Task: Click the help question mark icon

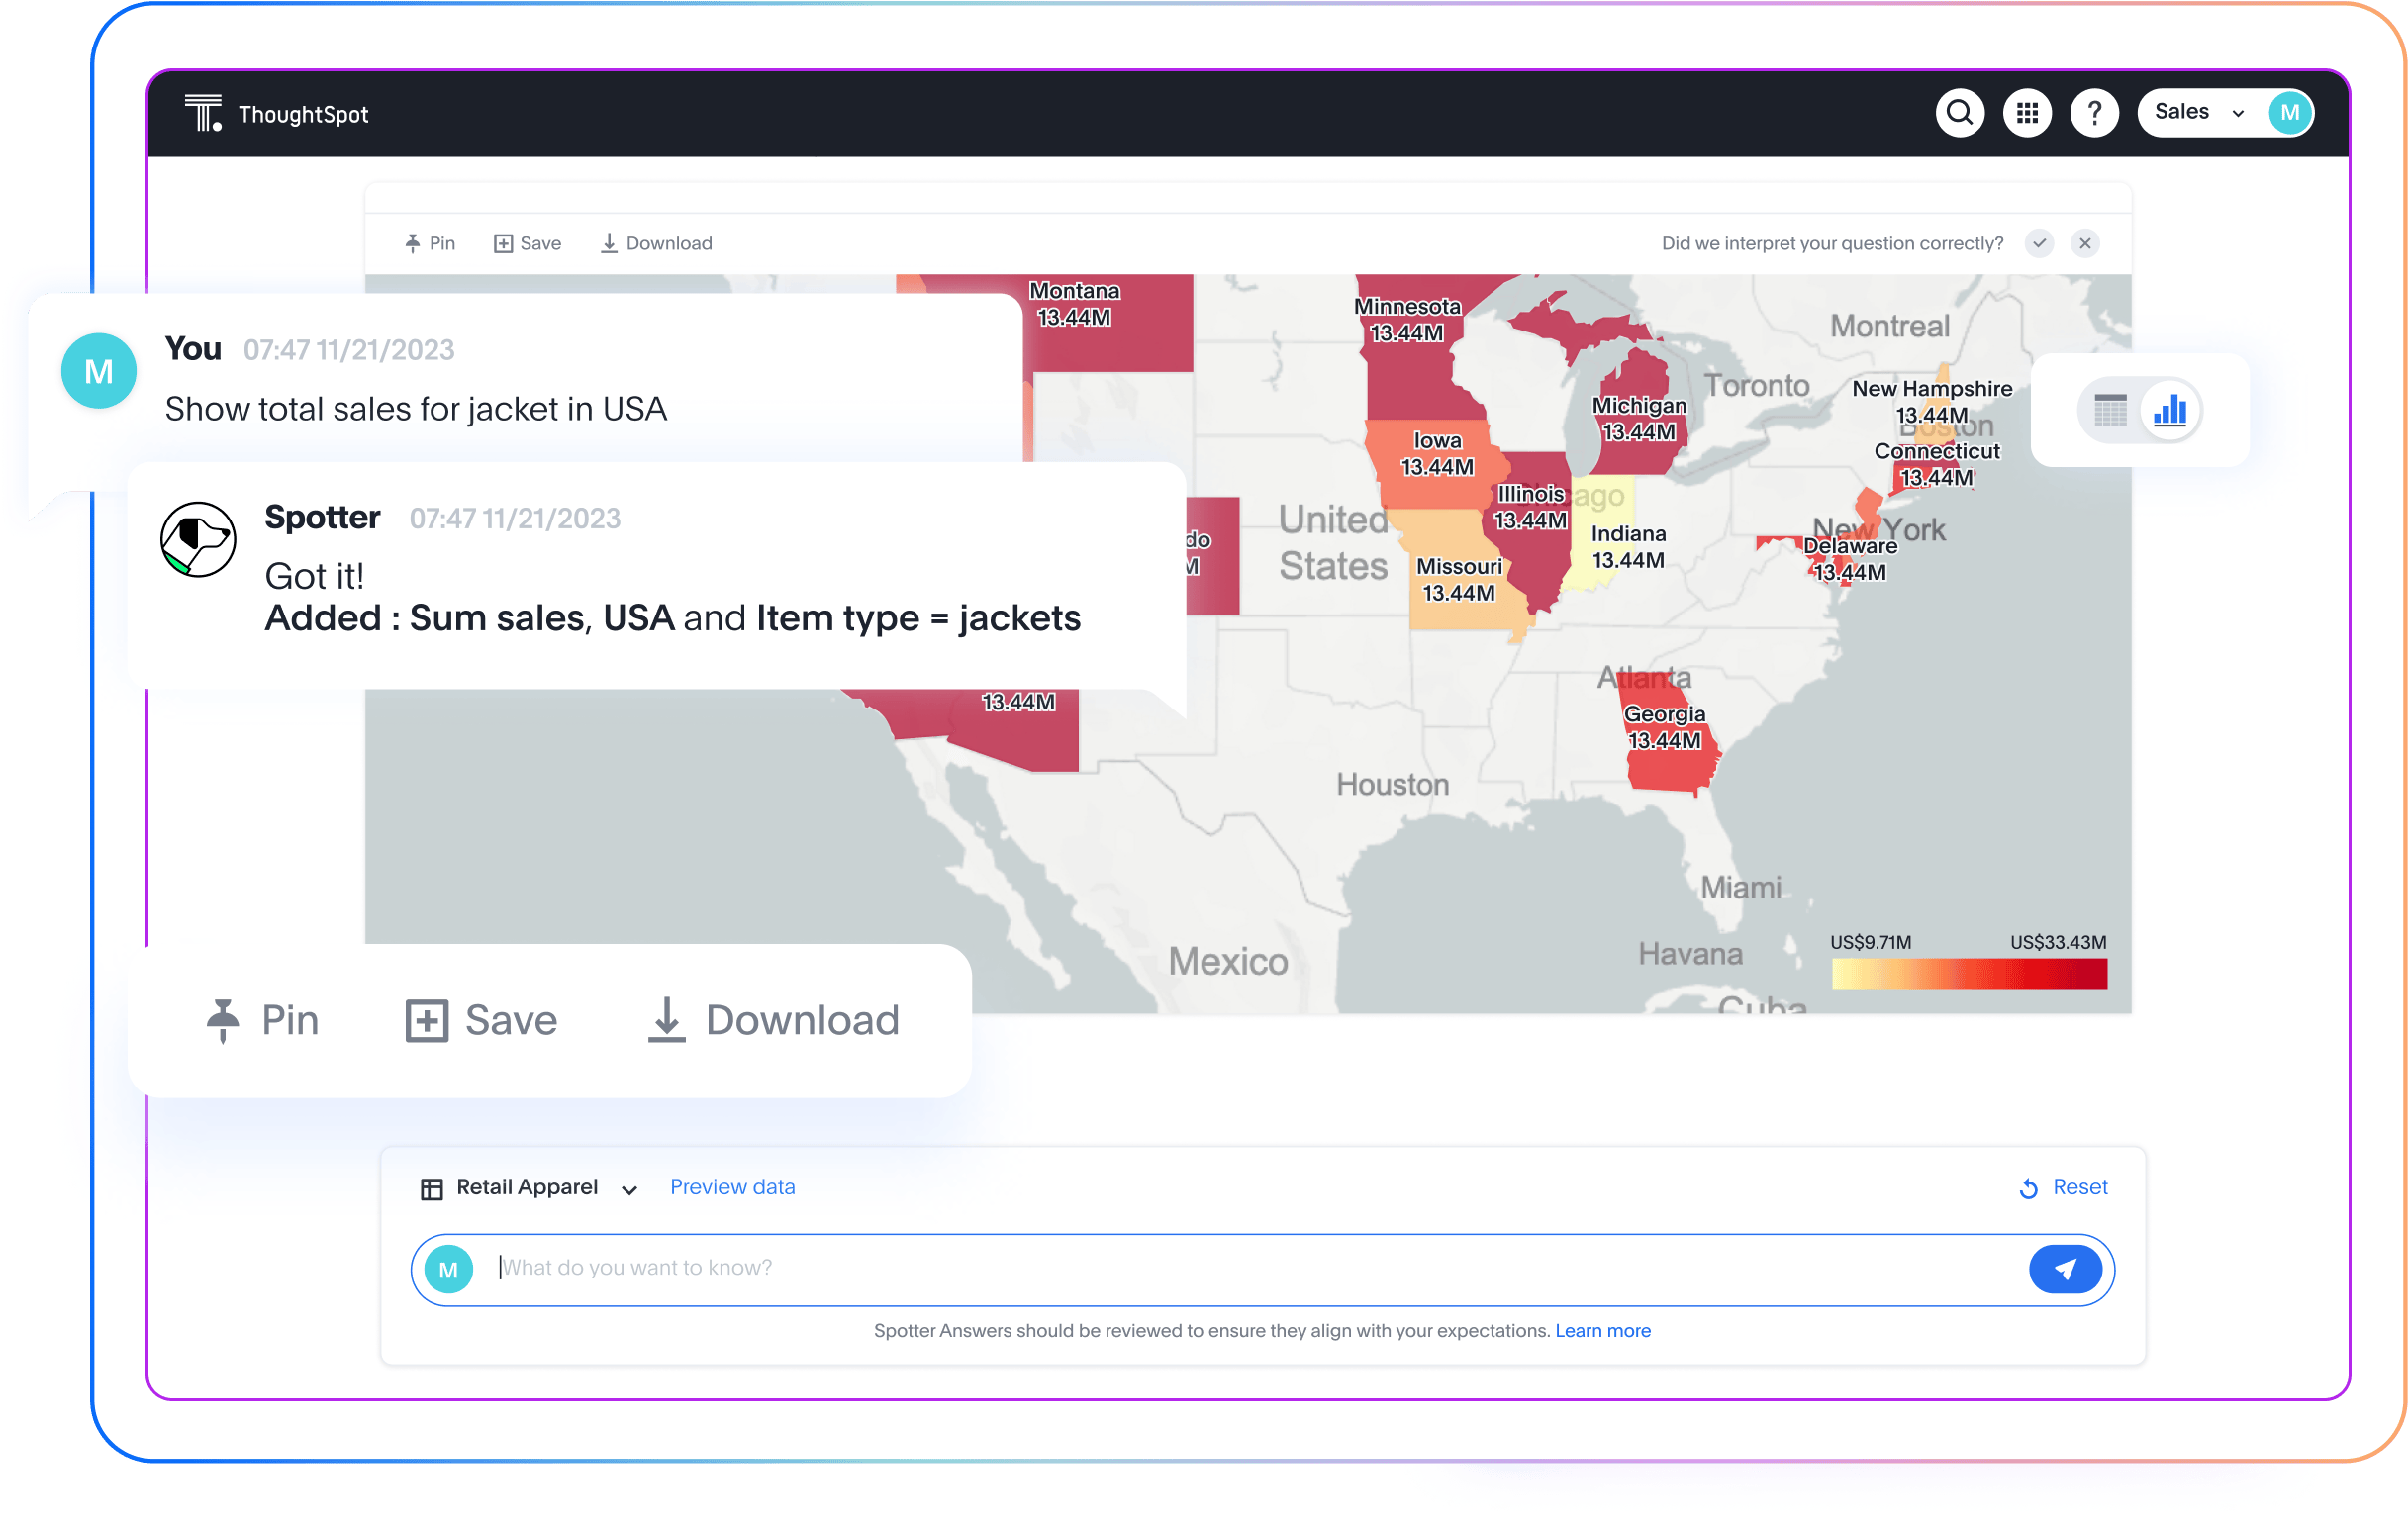Action: point(2094,112)
